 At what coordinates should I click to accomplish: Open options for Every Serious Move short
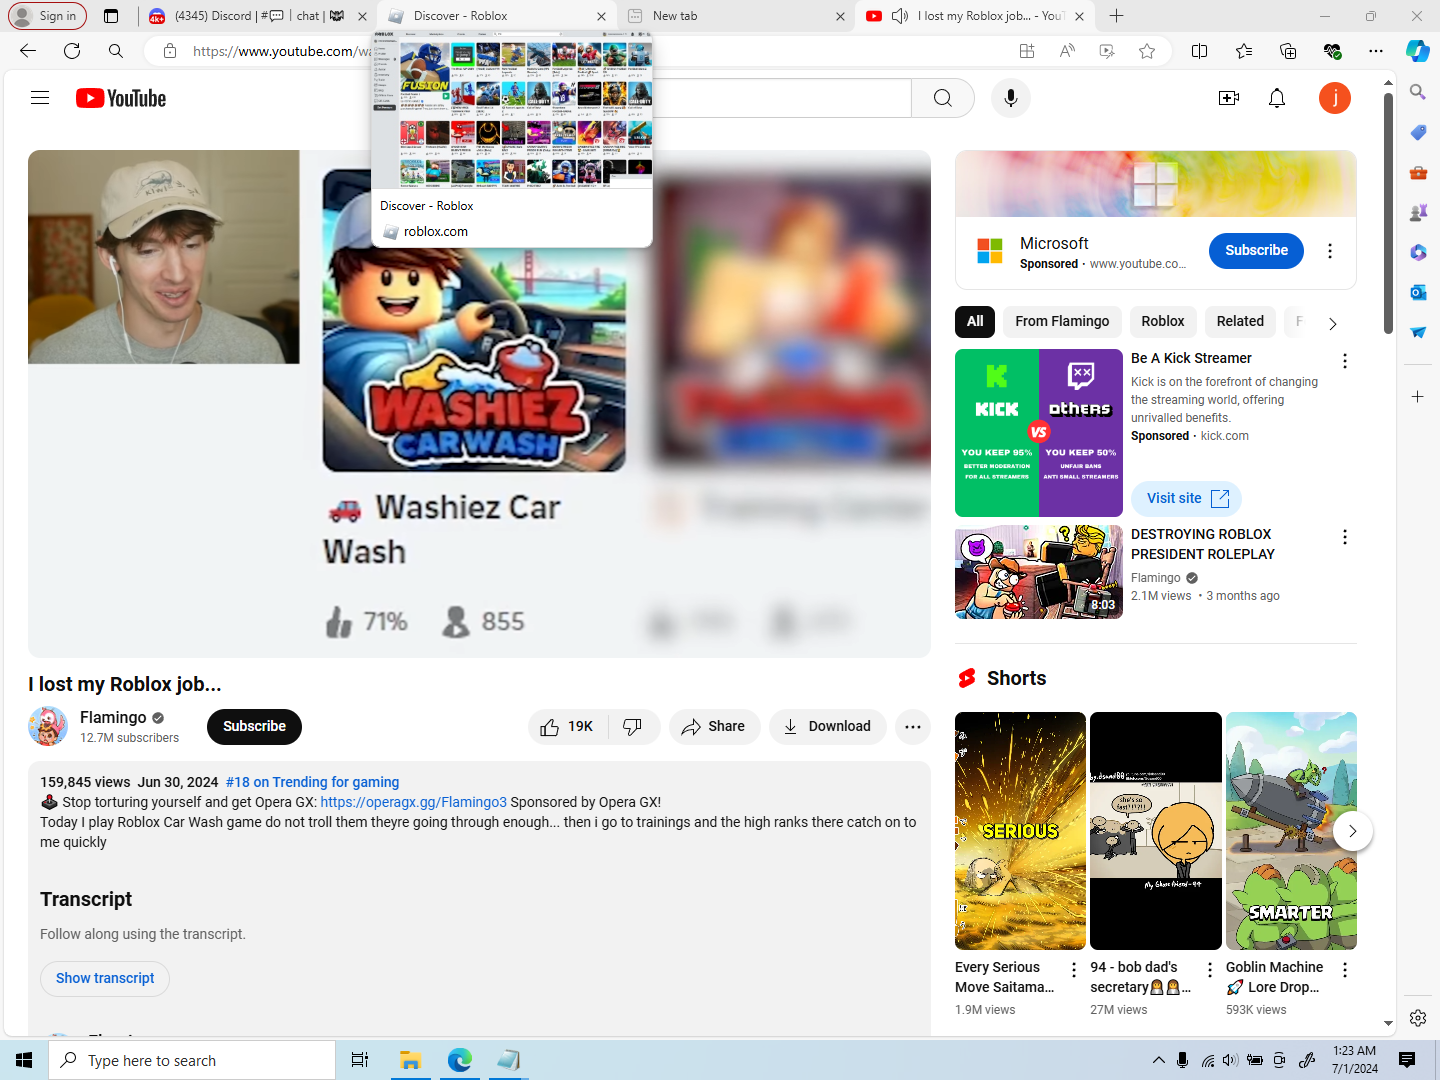1074,970
